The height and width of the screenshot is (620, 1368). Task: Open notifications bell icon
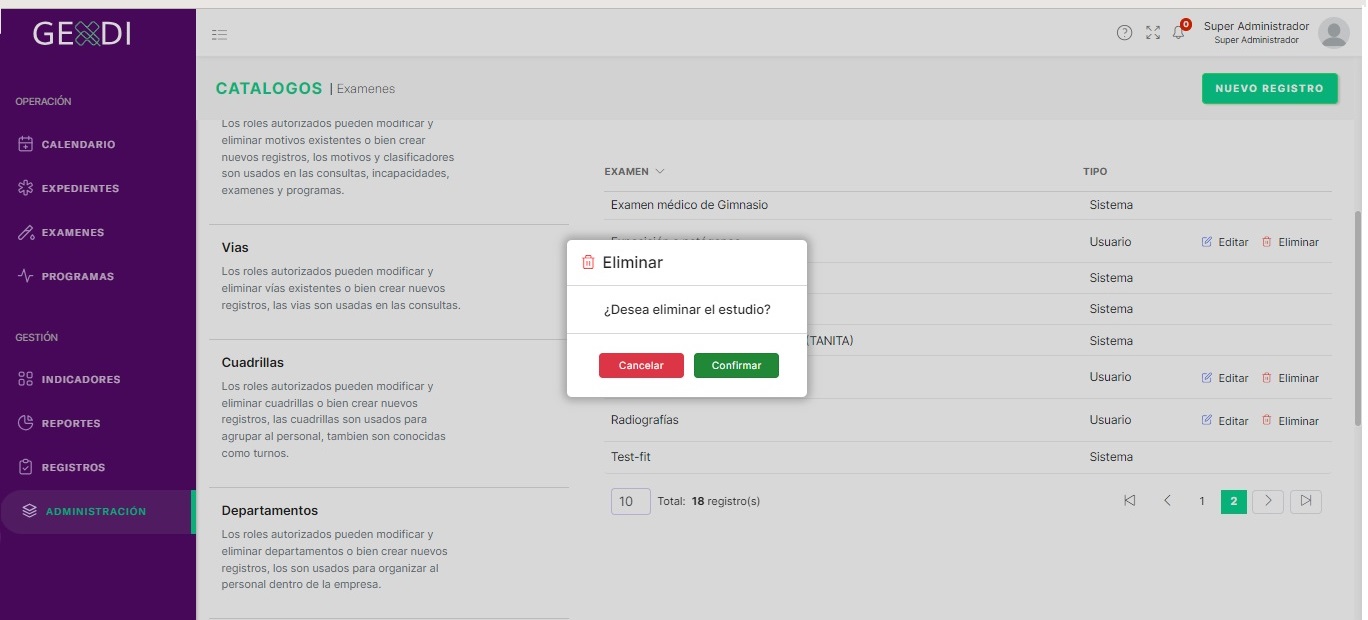(1179, 32)
